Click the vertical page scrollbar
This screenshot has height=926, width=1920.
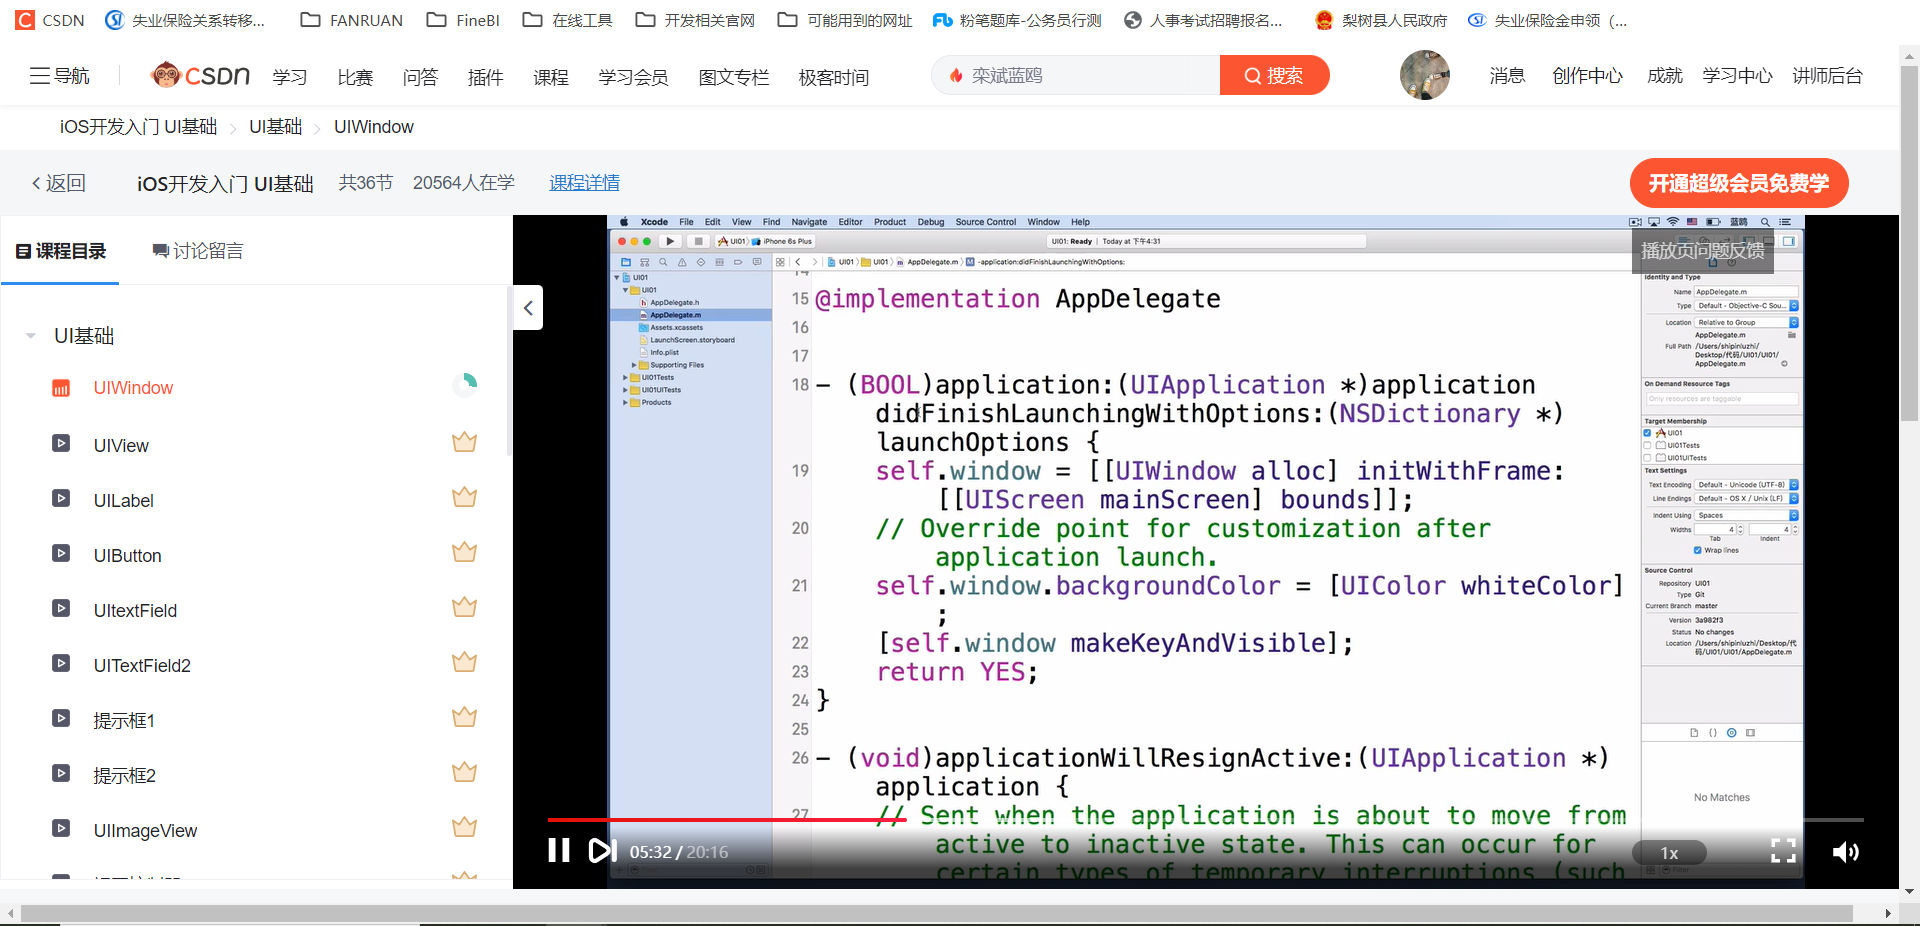[x=1909, y=245]
